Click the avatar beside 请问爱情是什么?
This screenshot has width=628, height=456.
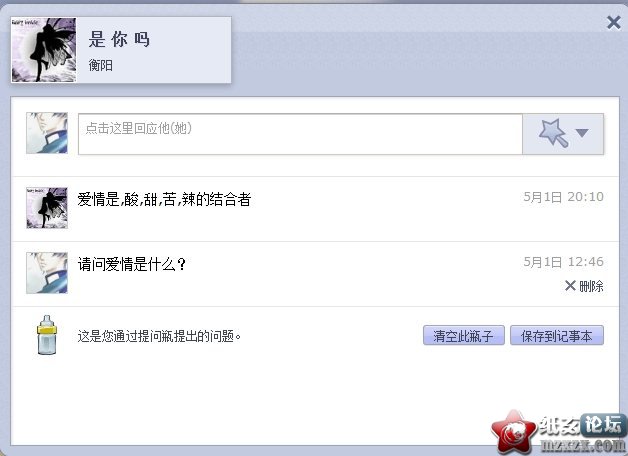click(x=47, y=273)
